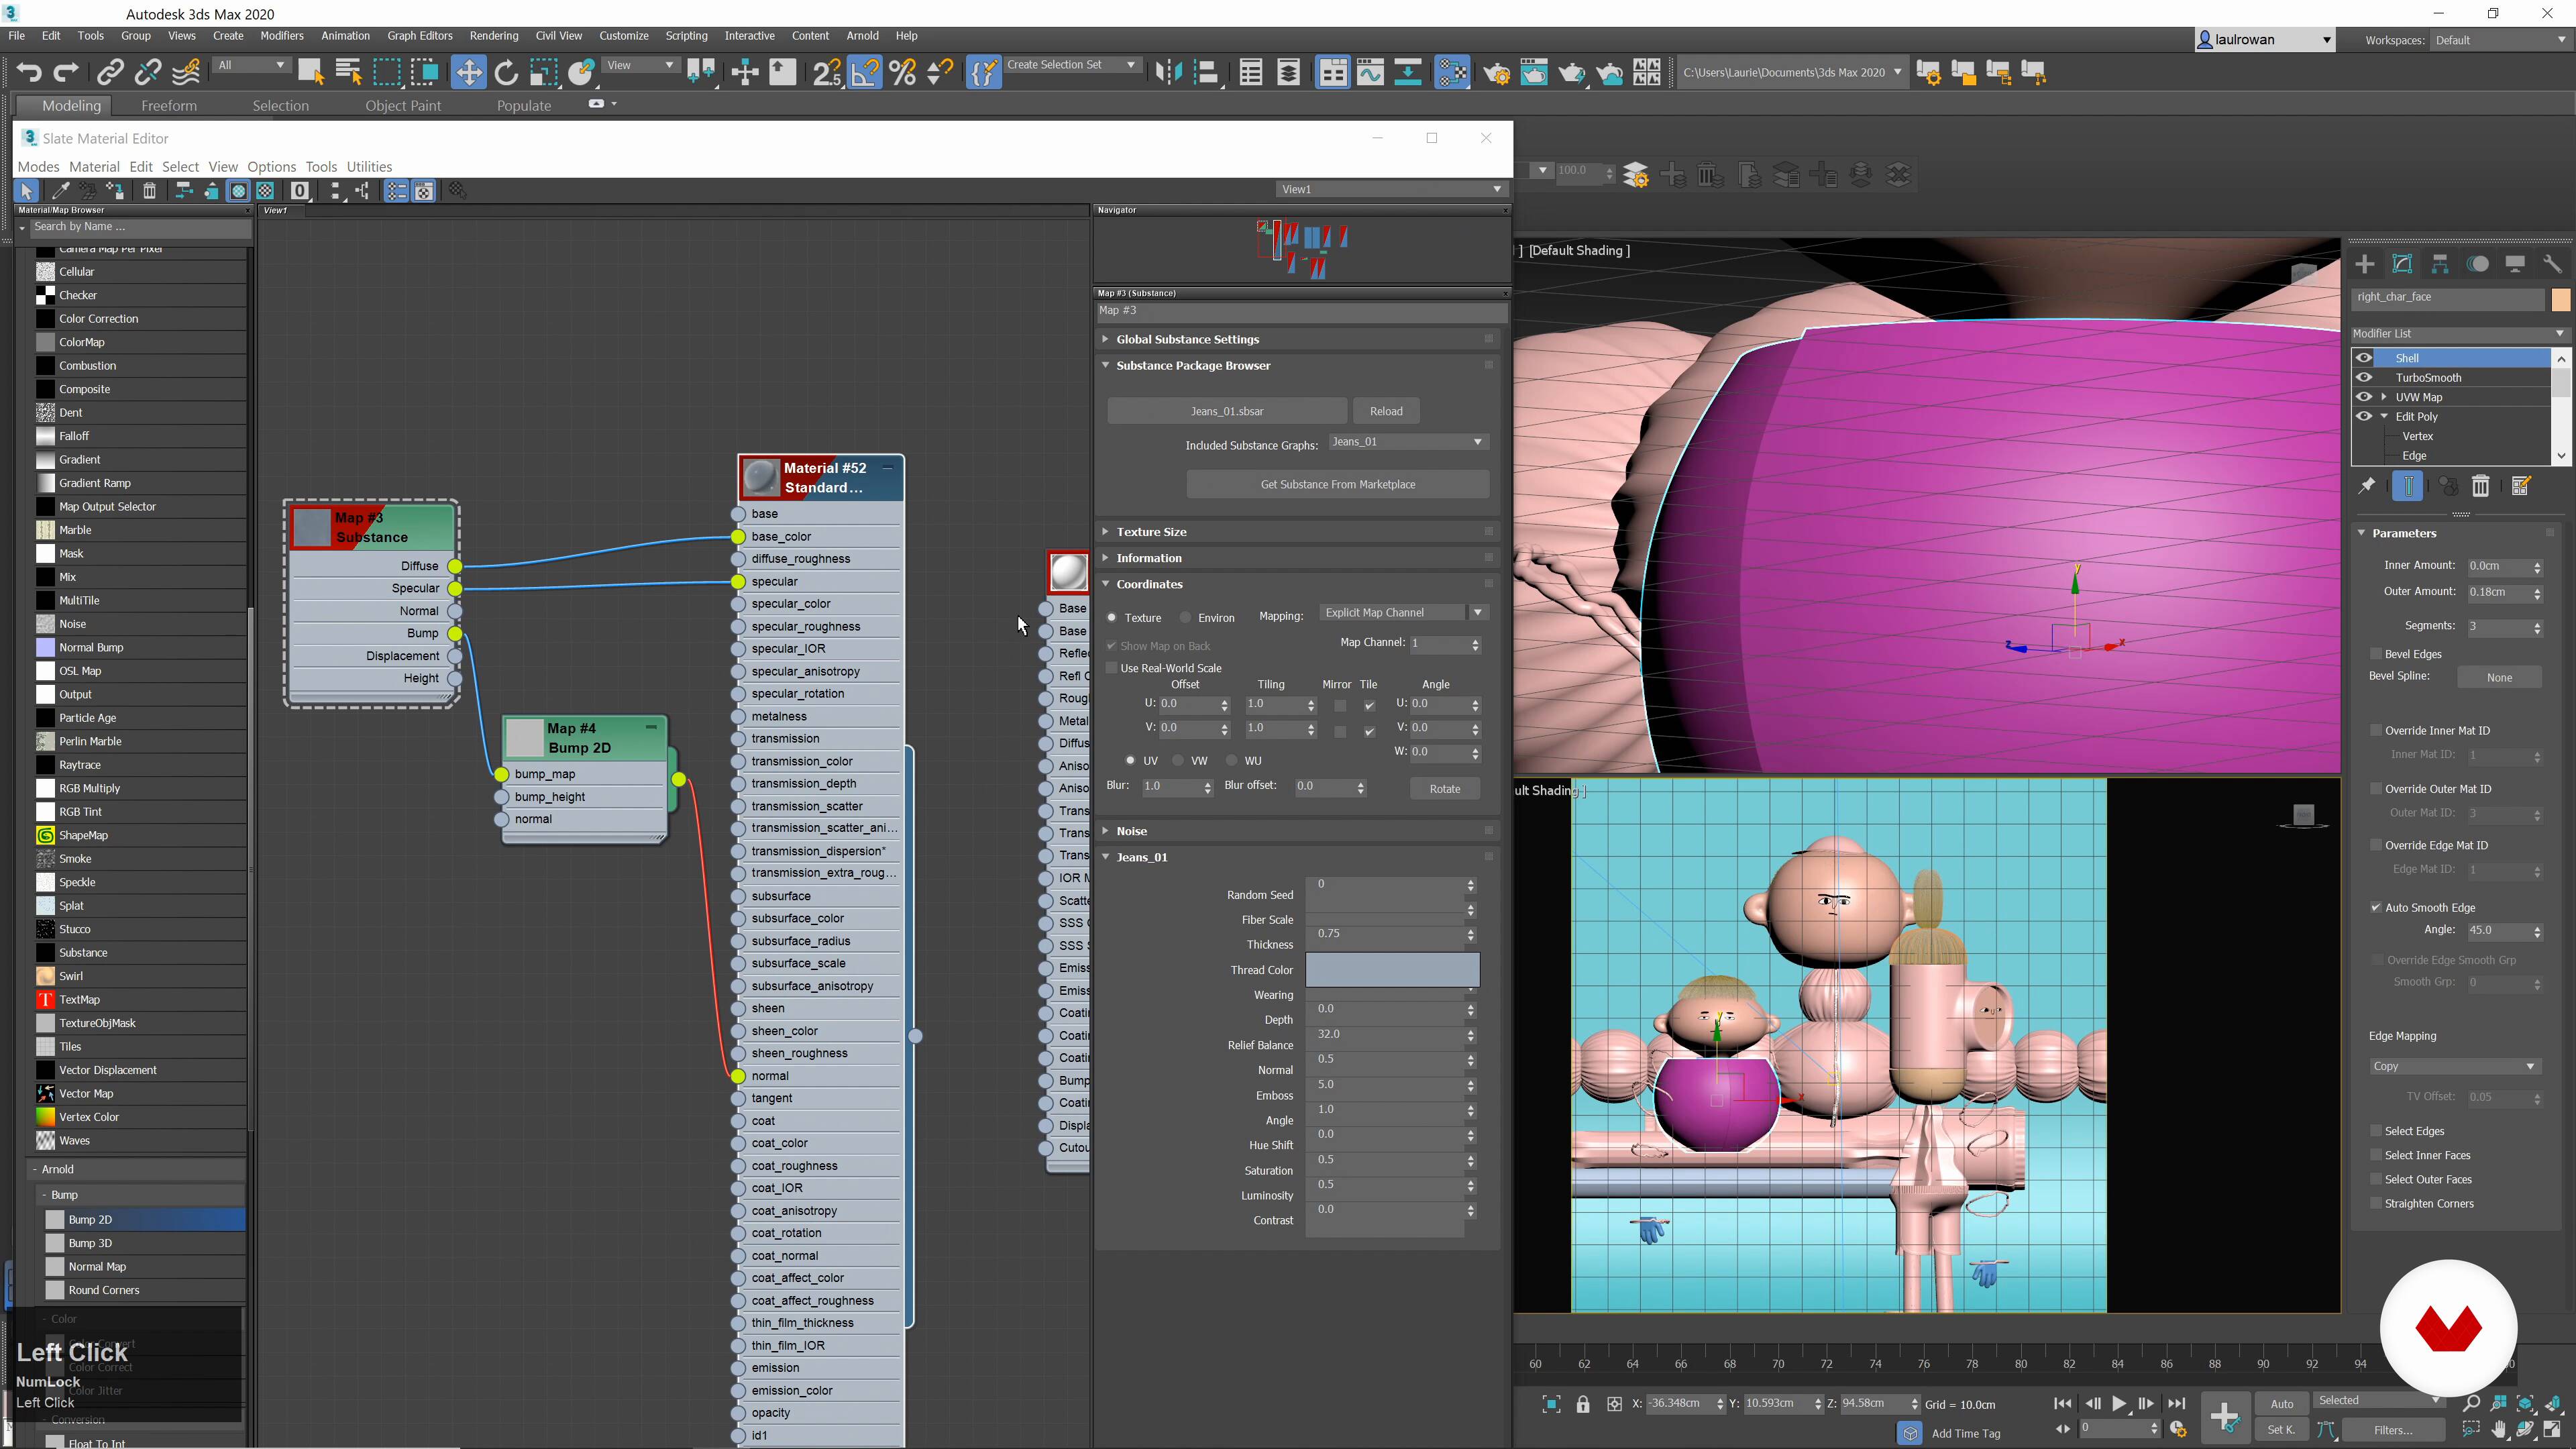Click the Reload substance button

pyautogui.click(x=1385, y=411)
